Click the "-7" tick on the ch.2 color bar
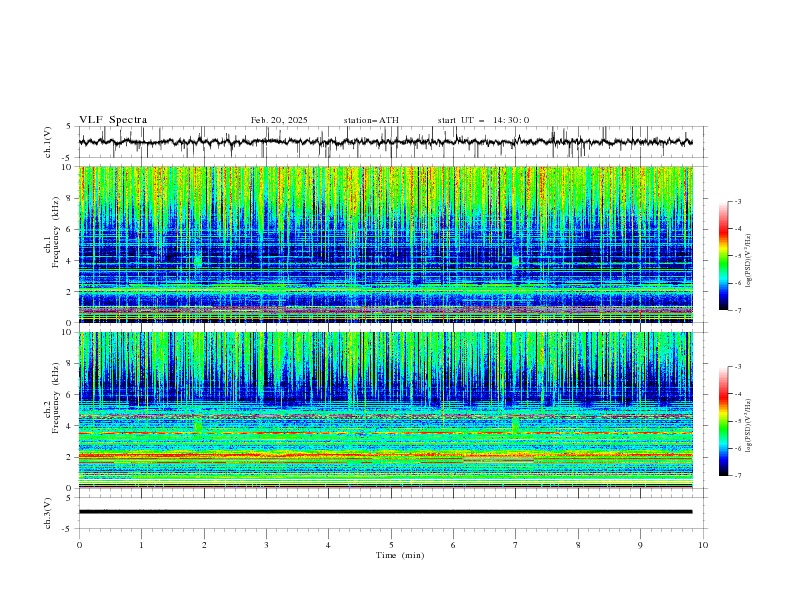The width and height of the screenshot is (792, 612). tap(737, 476)
